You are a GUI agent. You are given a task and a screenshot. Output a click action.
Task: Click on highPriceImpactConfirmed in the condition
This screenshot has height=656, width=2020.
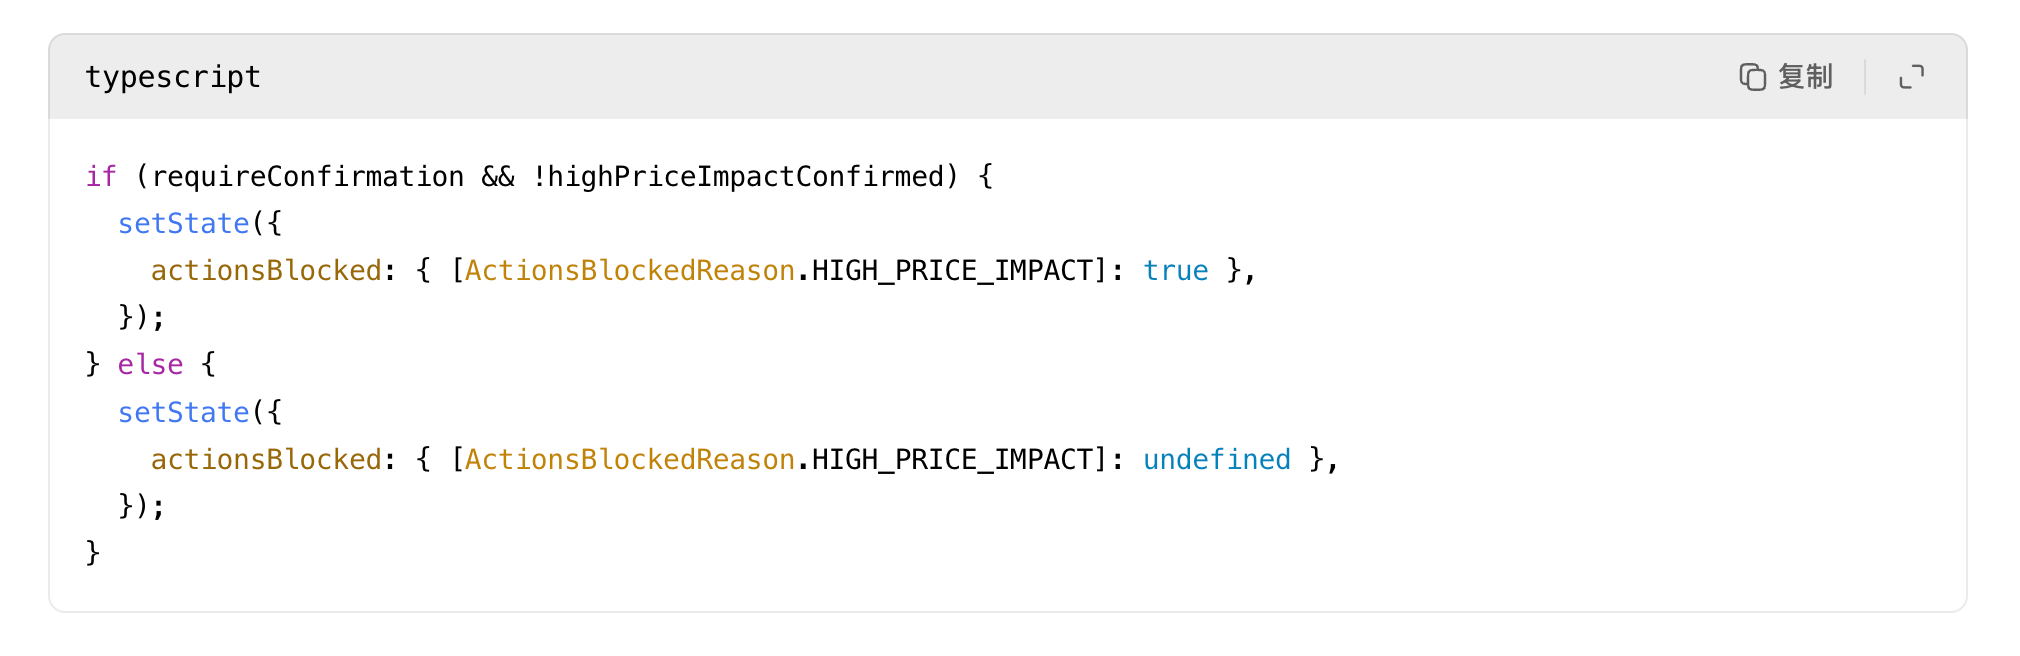click(746, 177)
